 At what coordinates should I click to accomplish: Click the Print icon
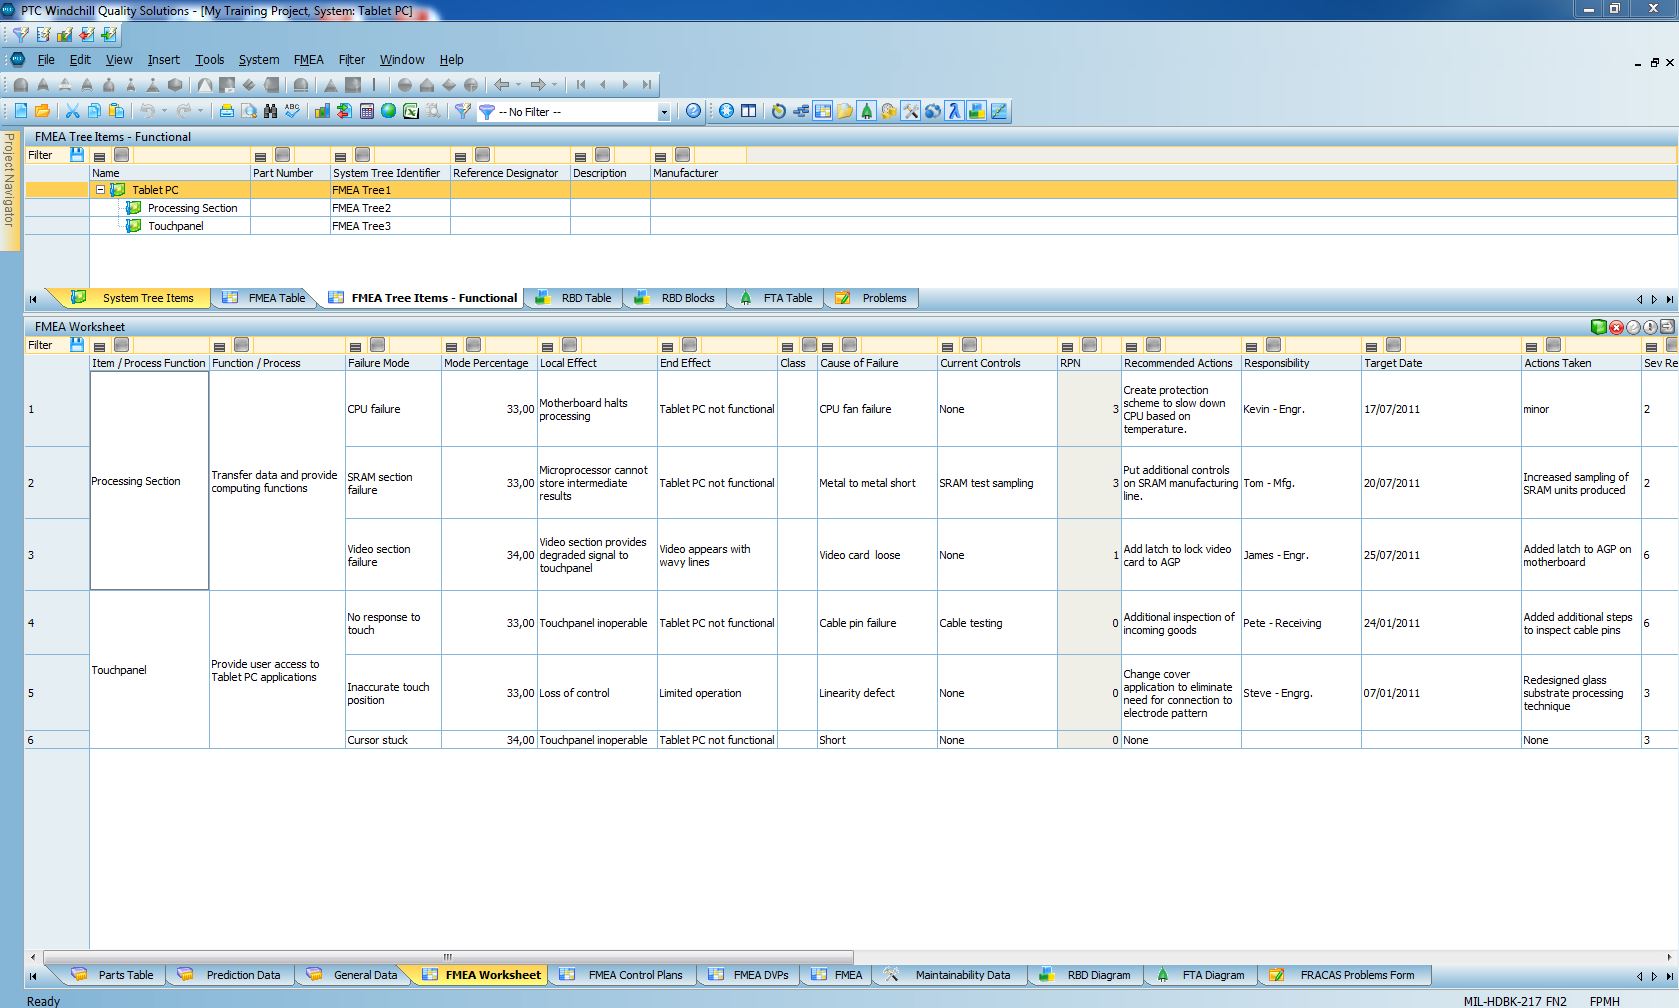[x=227, y=111]
